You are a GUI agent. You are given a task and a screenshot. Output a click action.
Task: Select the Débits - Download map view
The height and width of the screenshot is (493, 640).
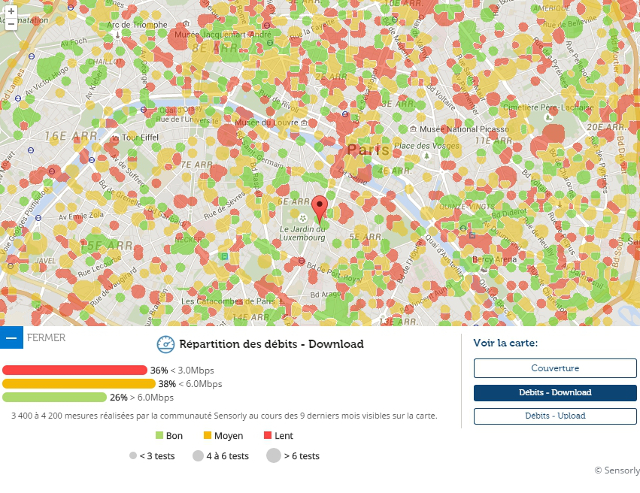coord(555,393)
